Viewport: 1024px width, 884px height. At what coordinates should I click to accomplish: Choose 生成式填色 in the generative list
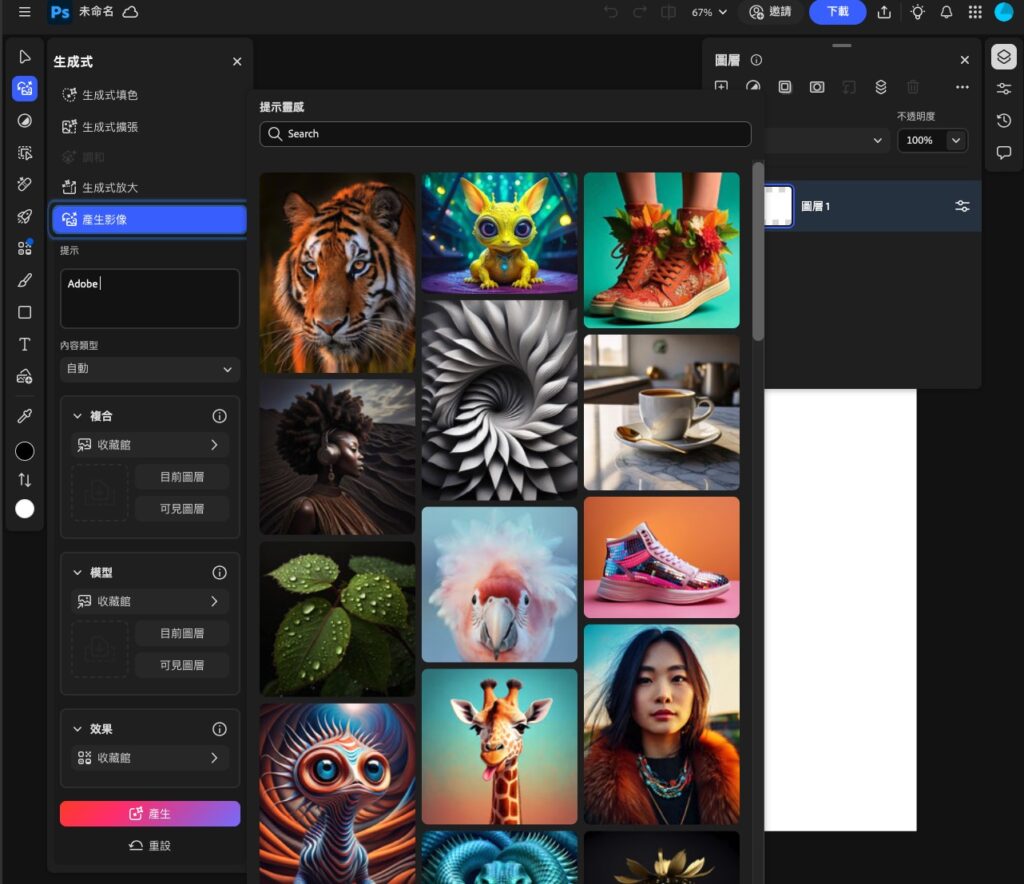point(110,95)
